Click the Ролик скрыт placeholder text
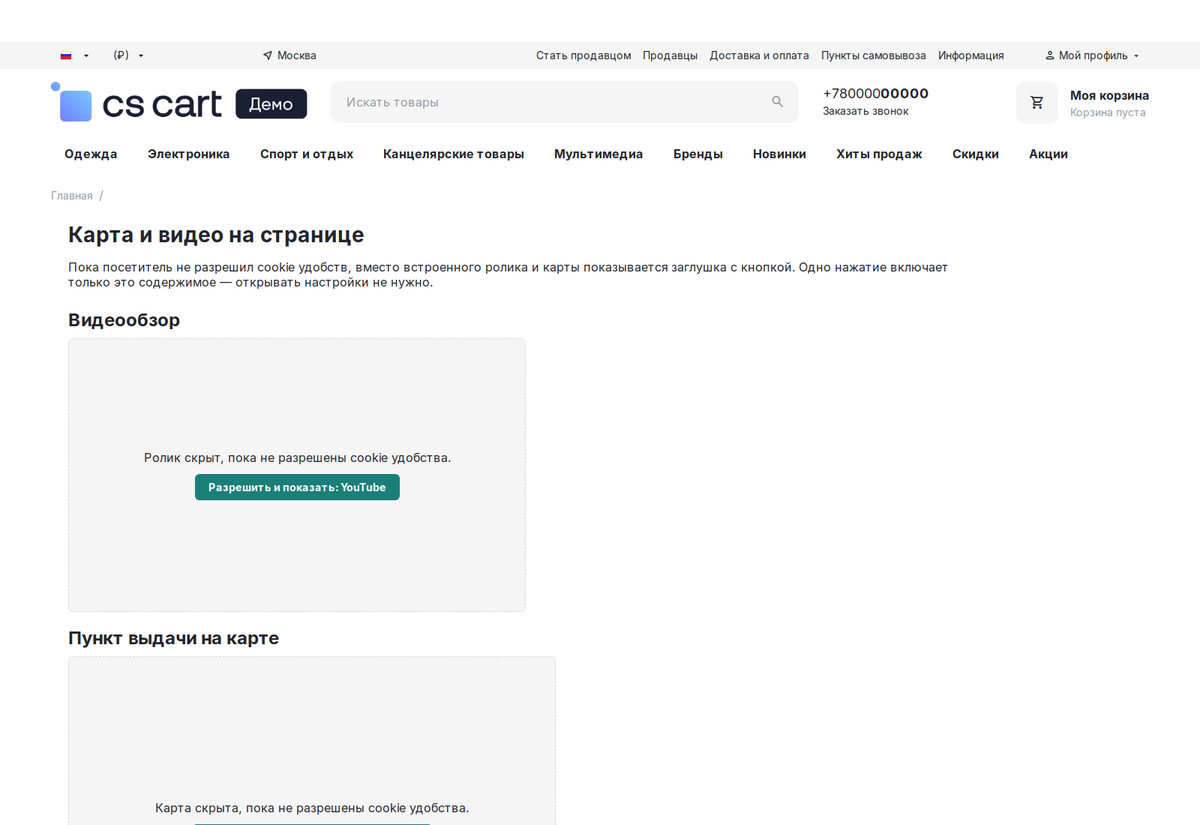Screen dimensions: 1200x825 click(x=298, y=458)
